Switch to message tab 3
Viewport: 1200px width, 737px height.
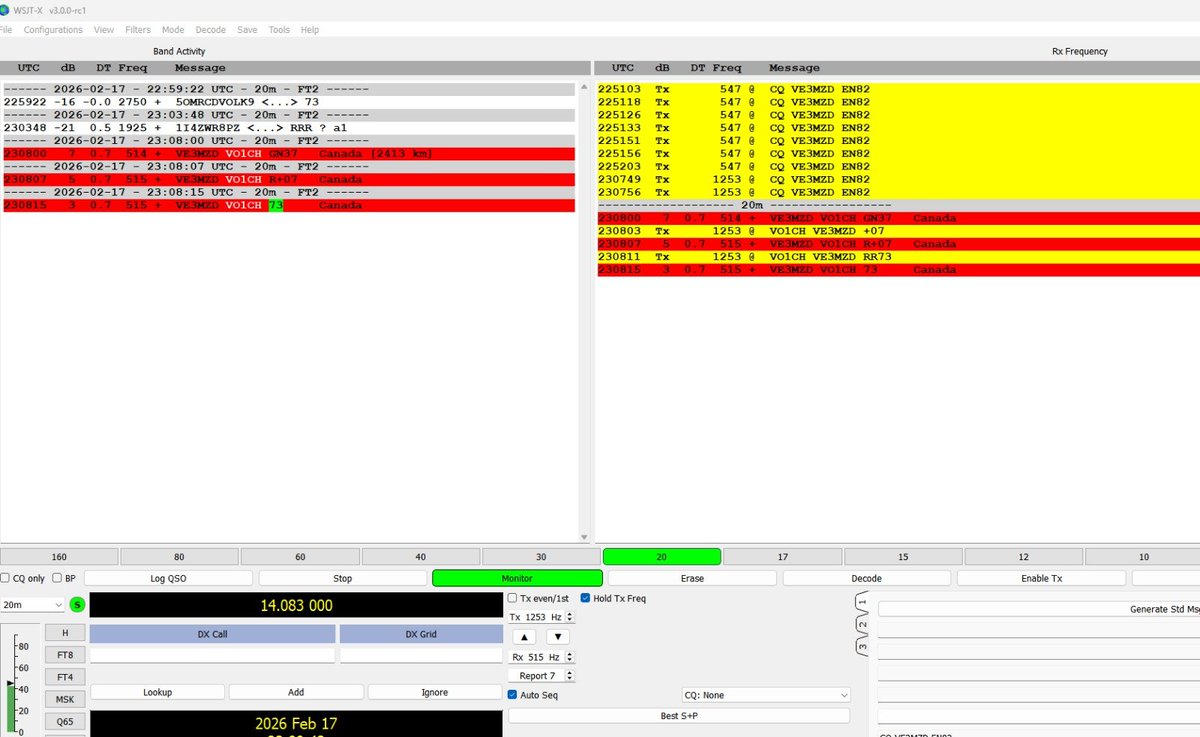[x=862, y=647]
